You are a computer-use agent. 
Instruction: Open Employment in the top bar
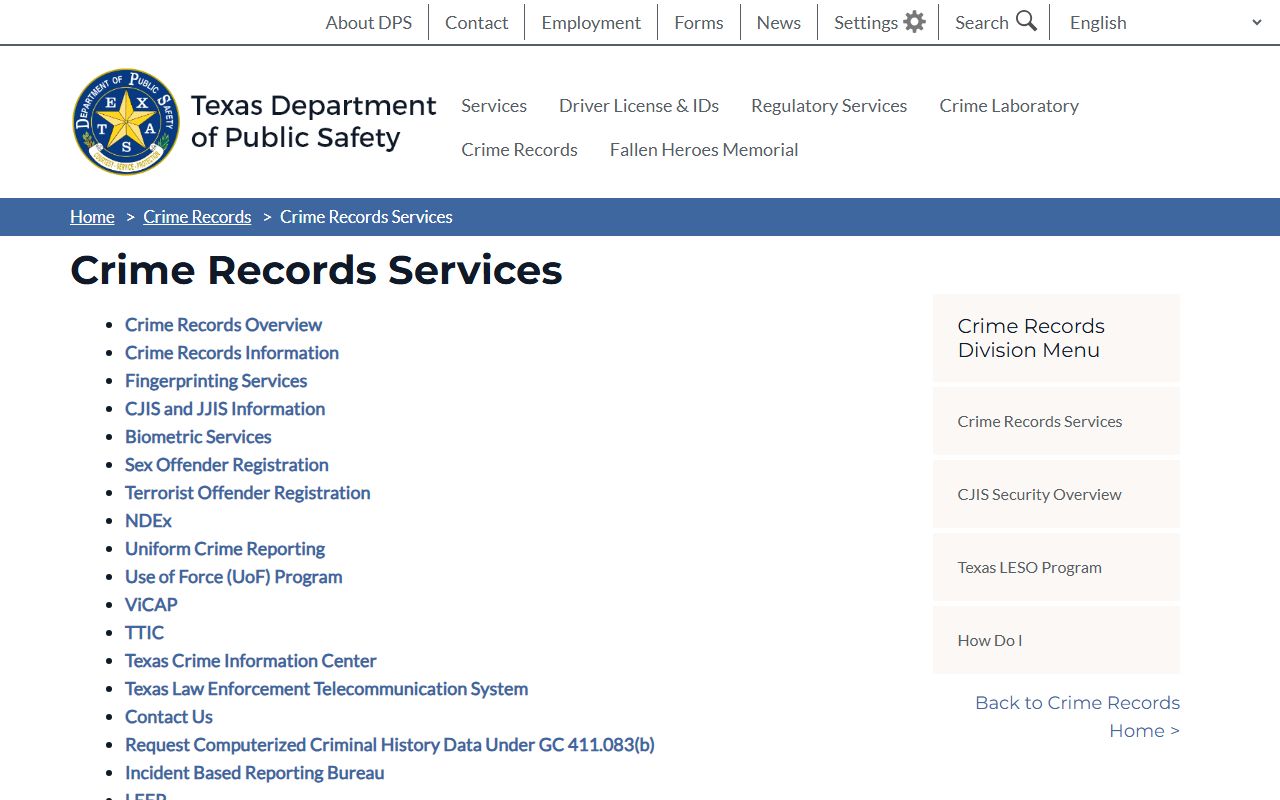[591, 22]
